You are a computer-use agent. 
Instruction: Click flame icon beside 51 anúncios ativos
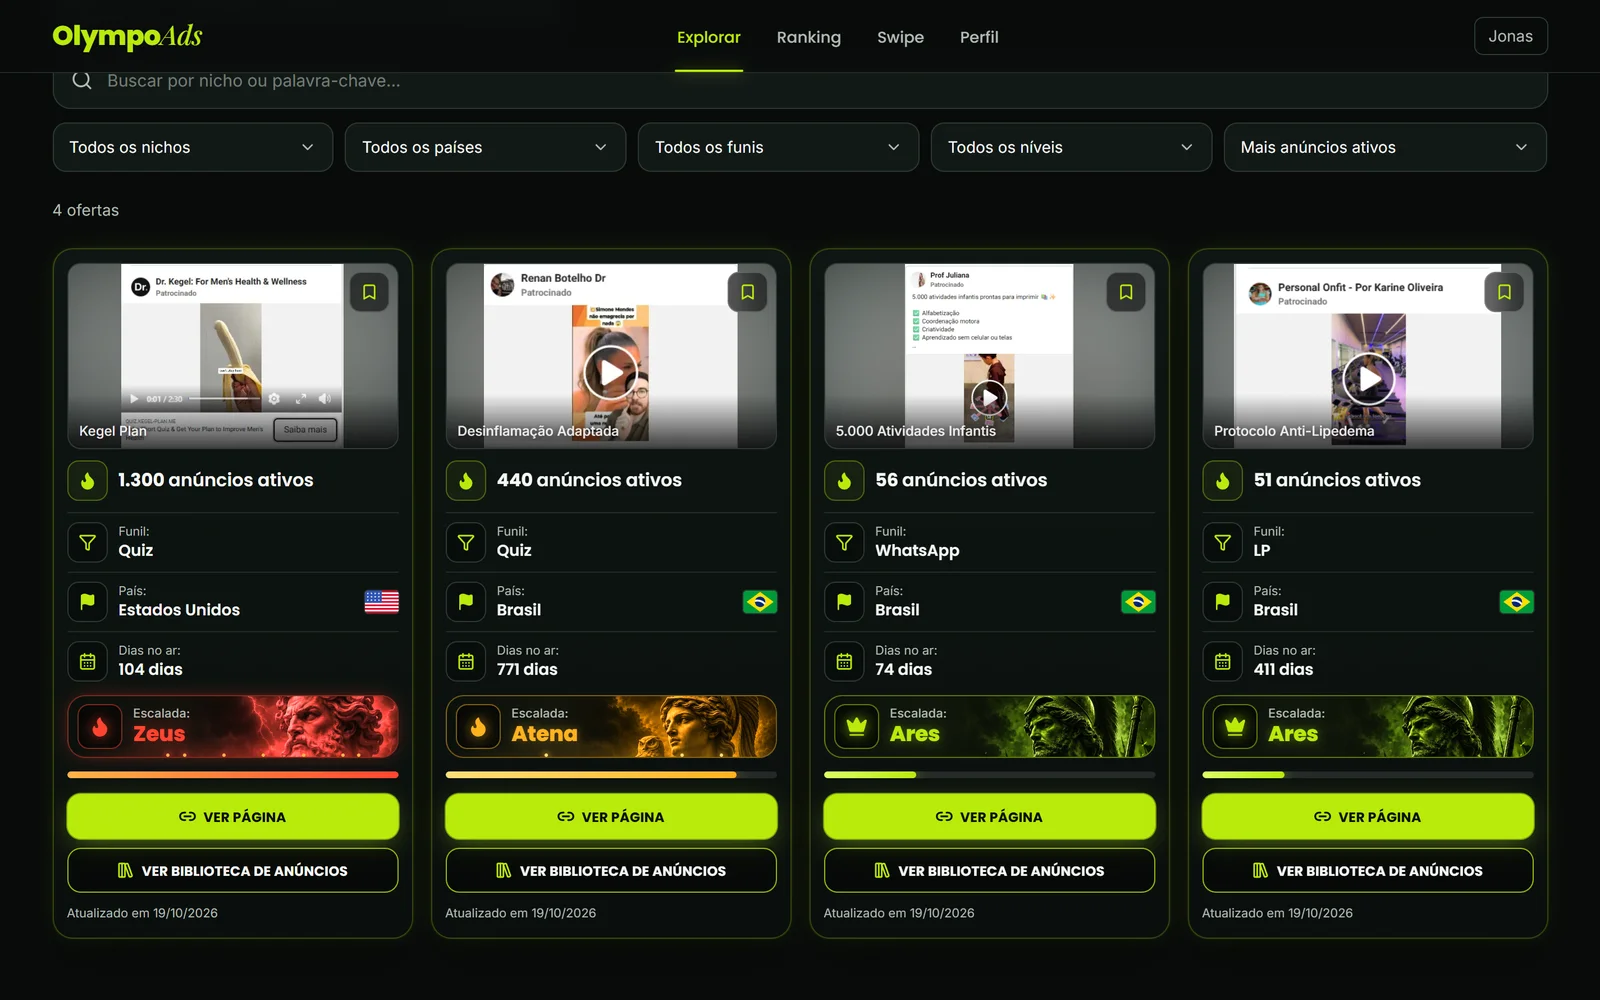1223,481
